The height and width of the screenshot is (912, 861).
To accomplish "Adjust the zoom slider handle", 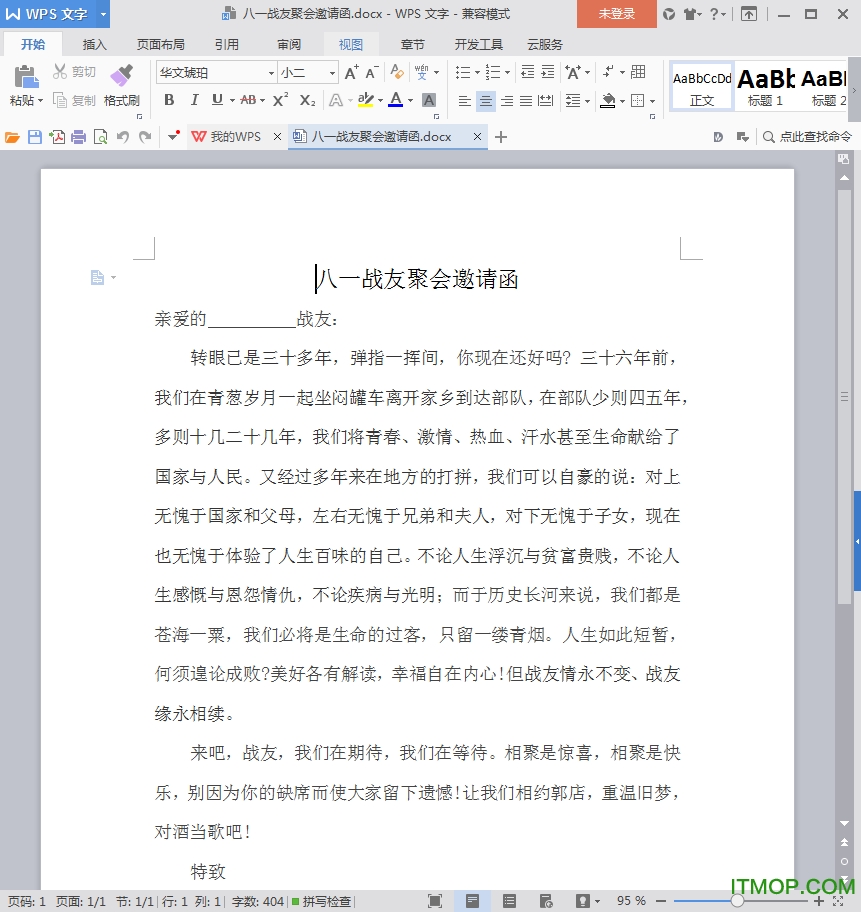I will (x=737, y=901).
